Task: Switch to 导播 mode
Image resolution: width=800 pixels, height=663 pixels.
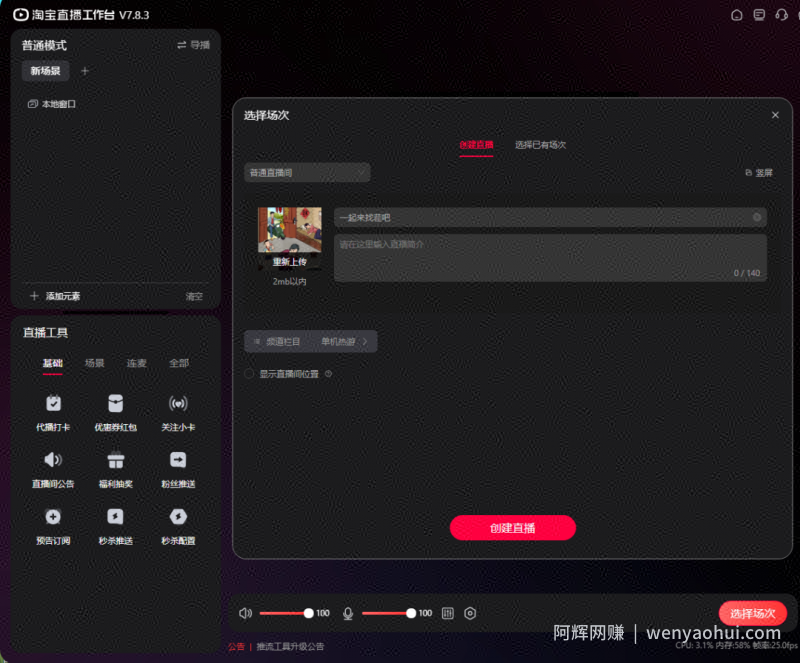Action: click(193, 45)
